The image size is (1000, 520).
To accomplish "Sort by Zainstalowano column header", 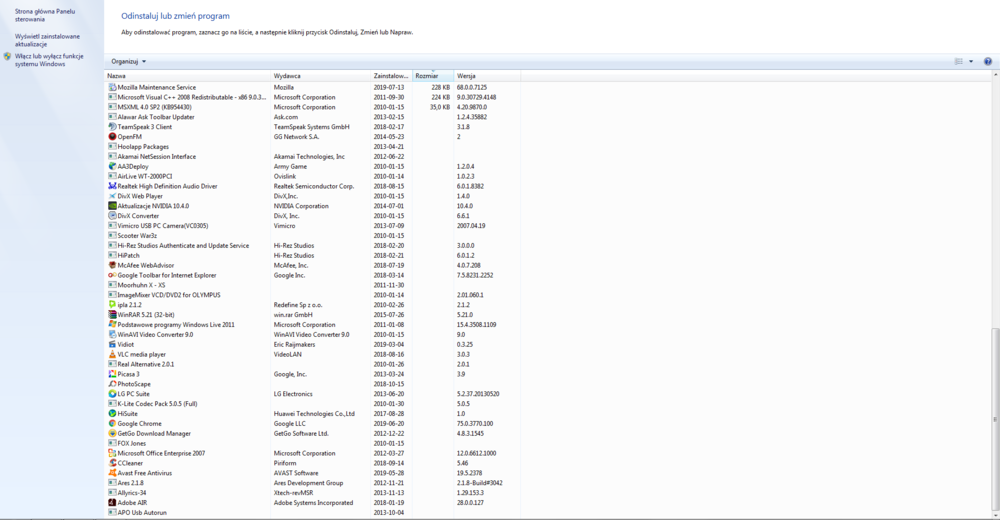I will [392, 76].
